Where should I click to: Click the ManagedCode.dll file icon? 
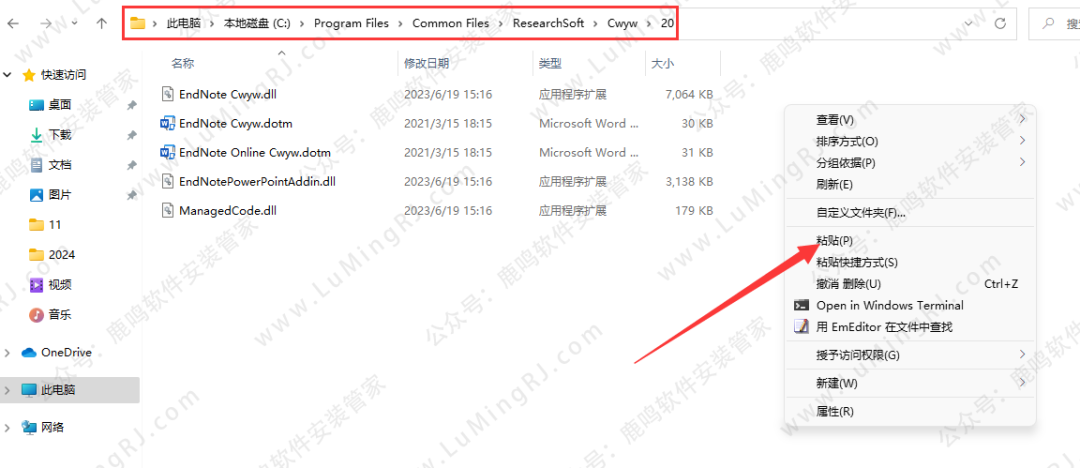coord(167,211)
